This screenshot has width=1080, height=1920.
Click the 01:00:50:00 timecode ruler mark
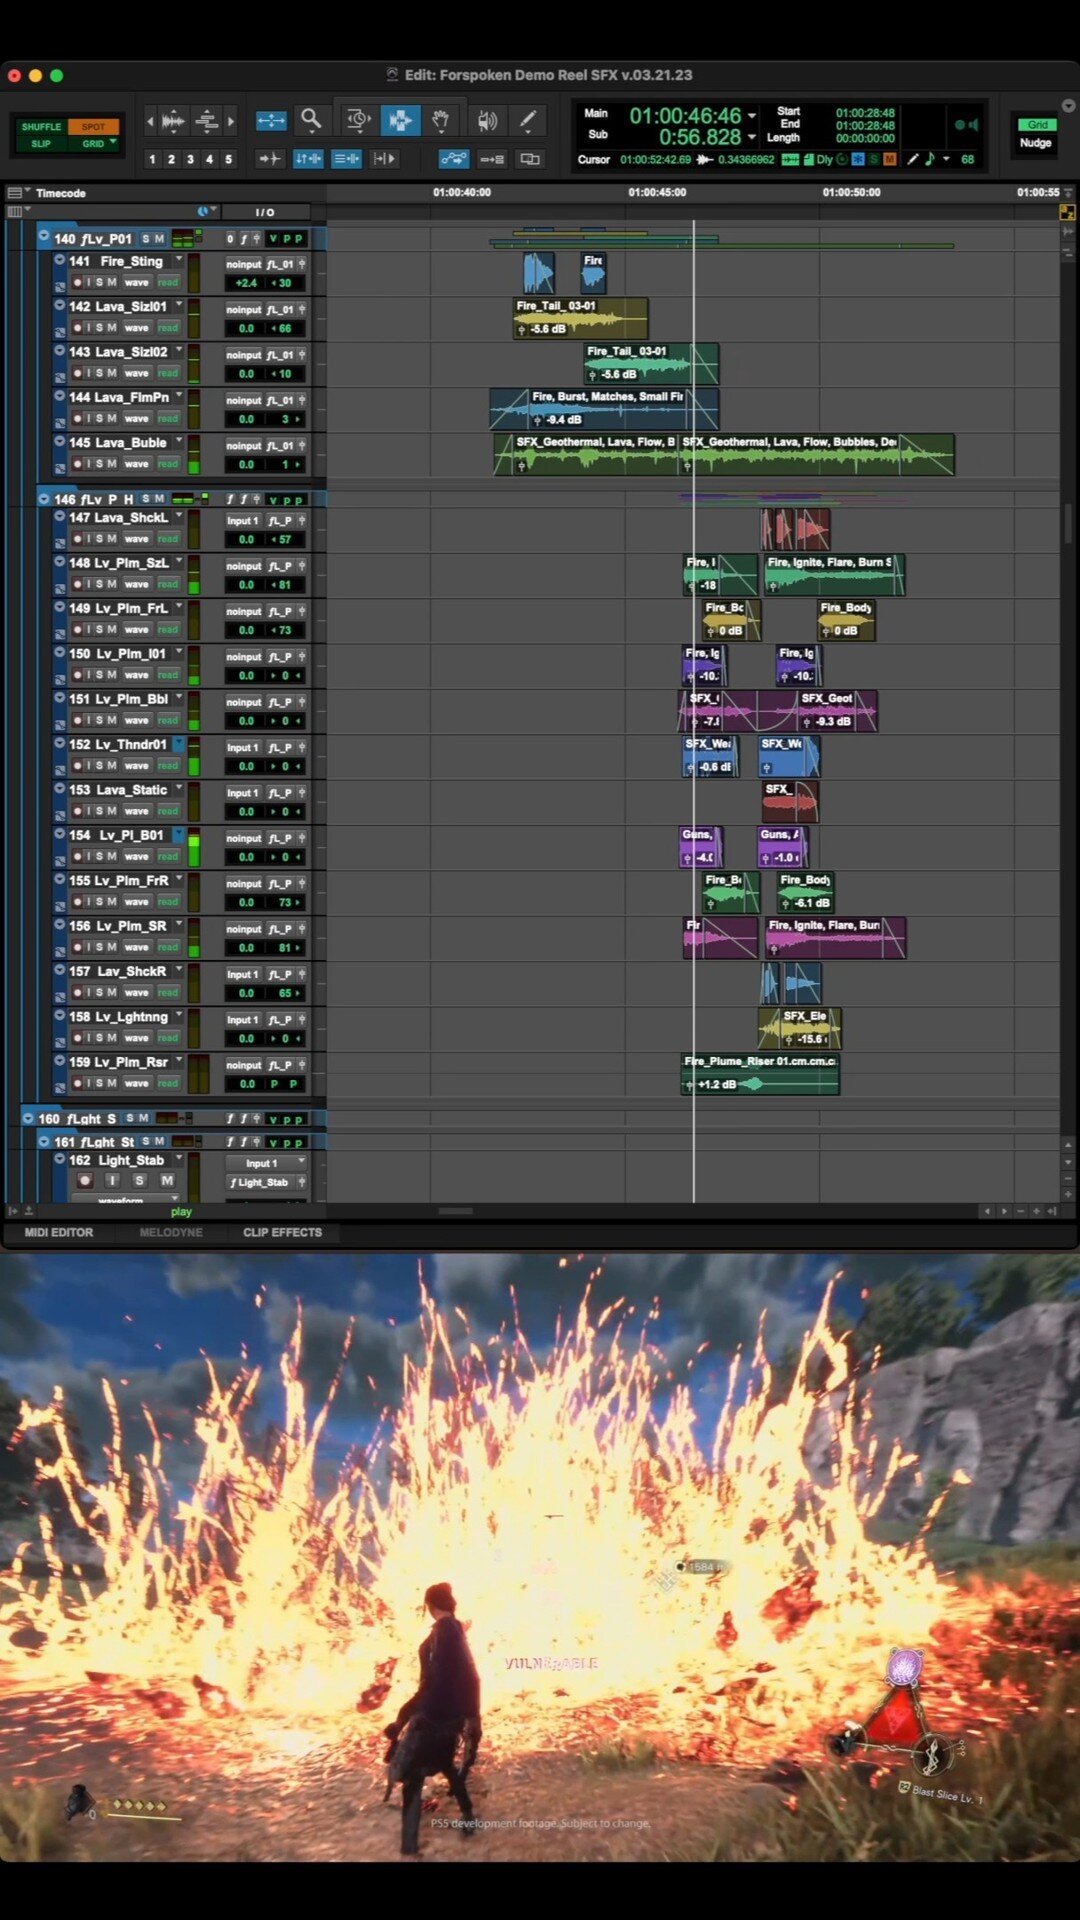(x=851, y=192)
